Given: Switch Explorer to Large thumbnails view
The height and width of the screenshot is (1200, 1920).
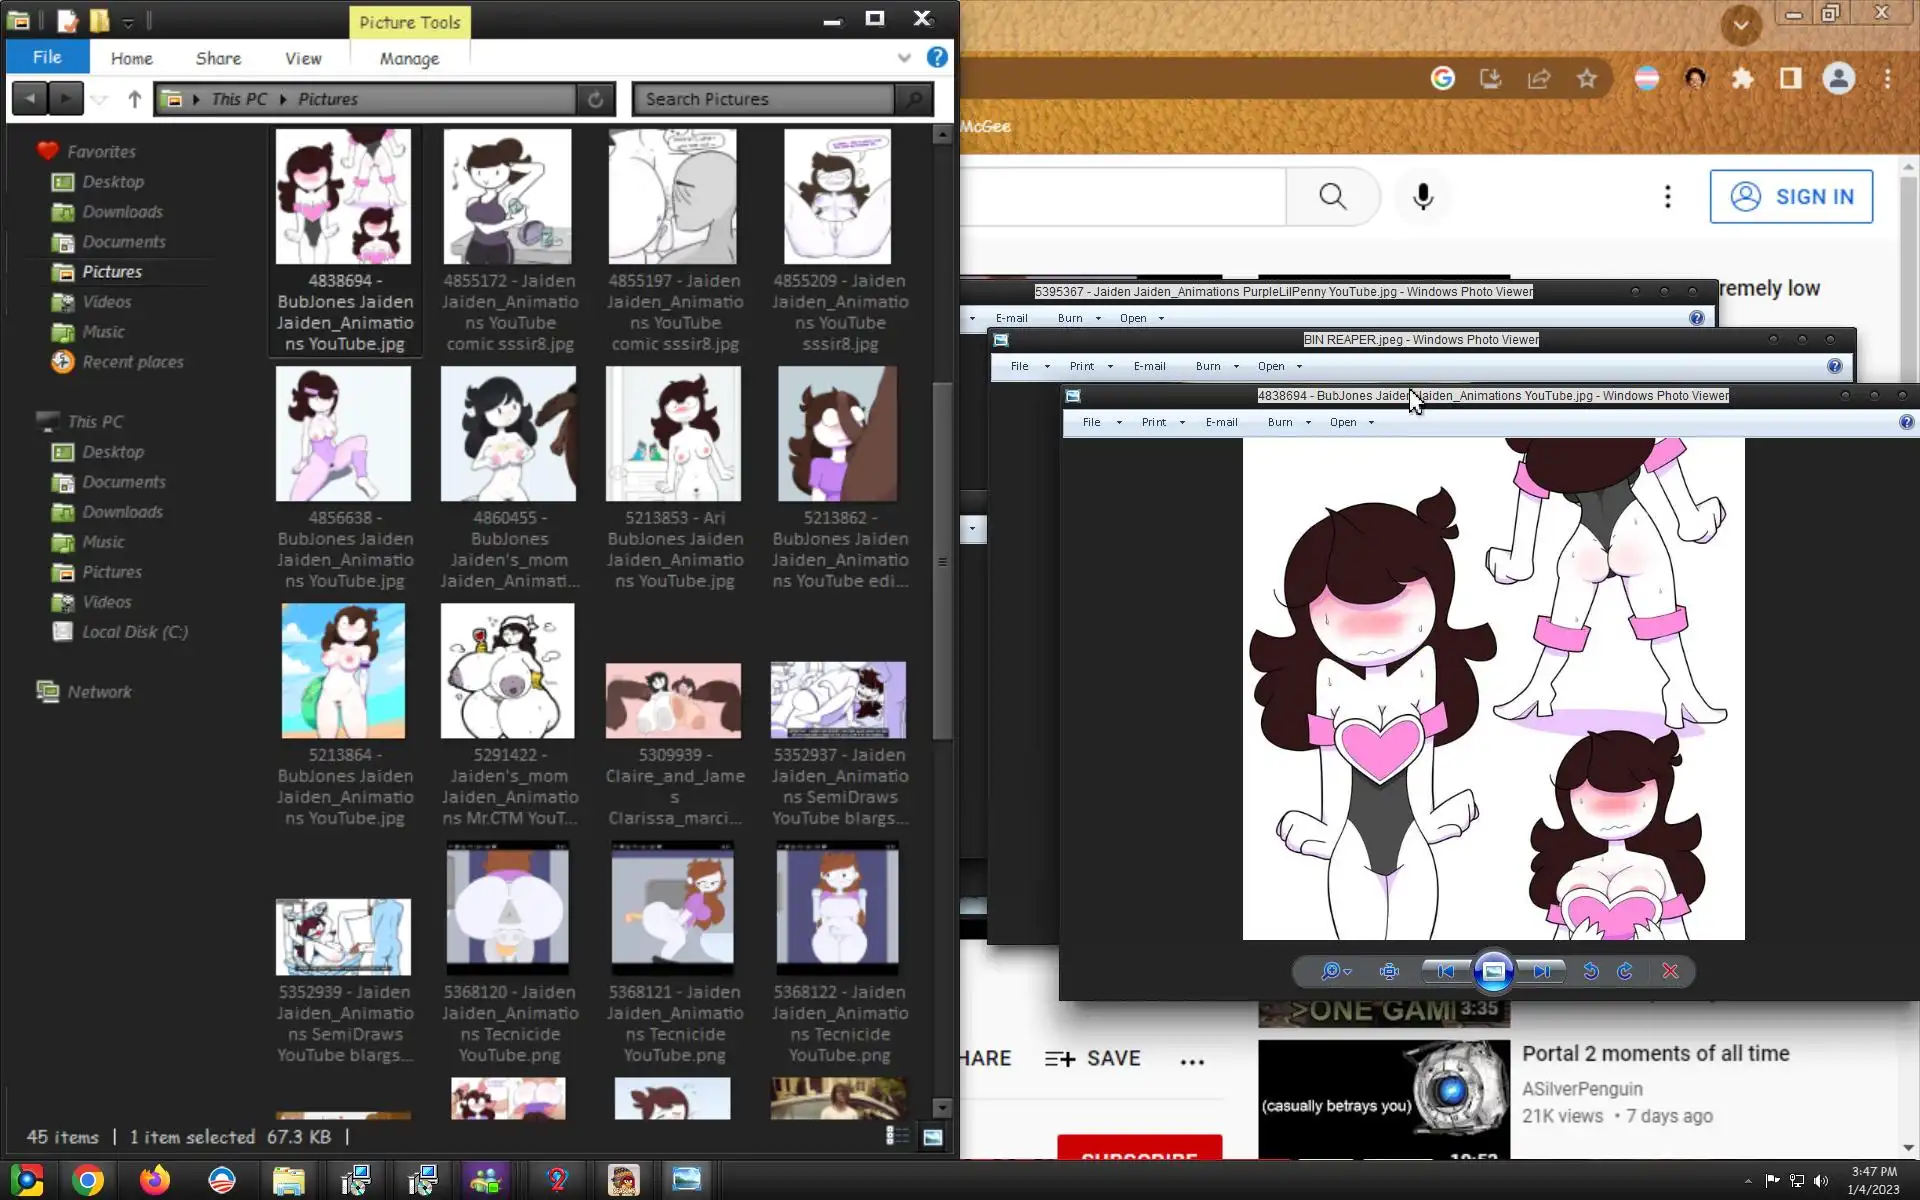Looking at the screenshot, I should [932, 1136].
